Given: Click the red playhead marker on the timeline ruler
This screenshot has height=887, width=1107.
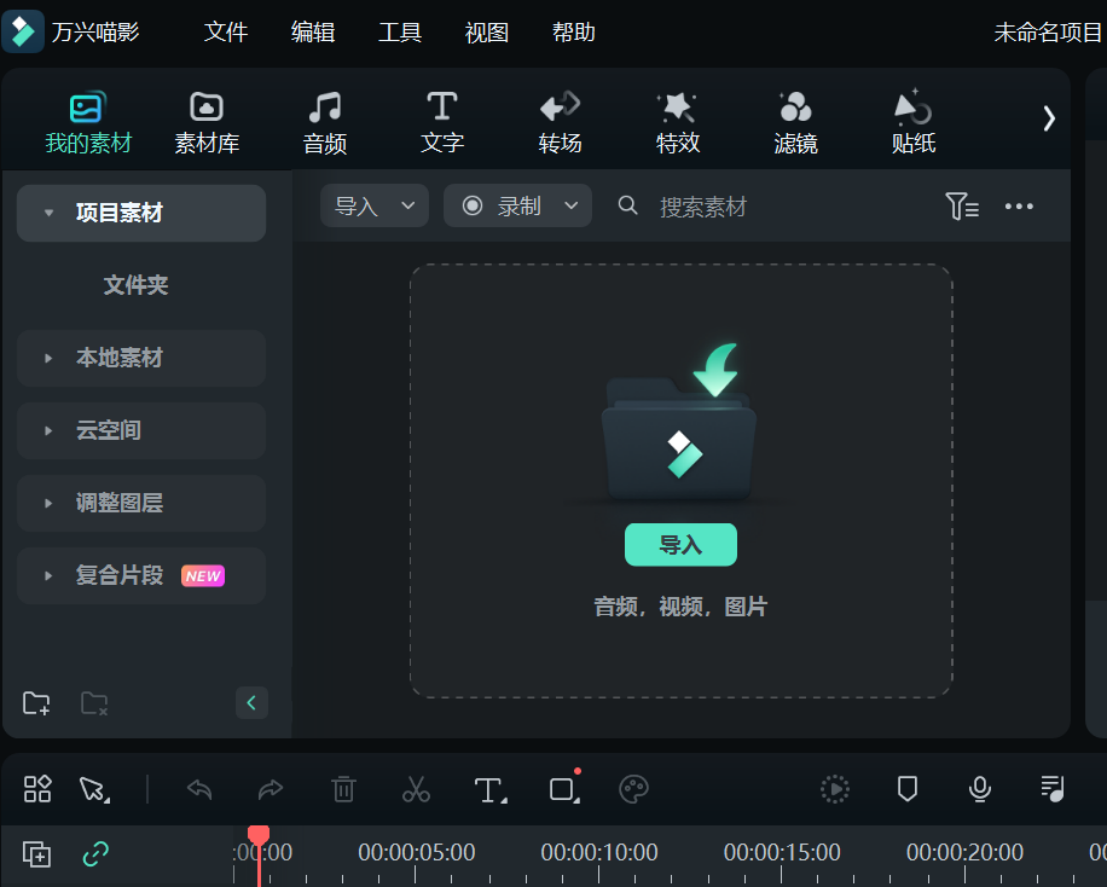Looking at the screenshot, I should click(259, 831).
